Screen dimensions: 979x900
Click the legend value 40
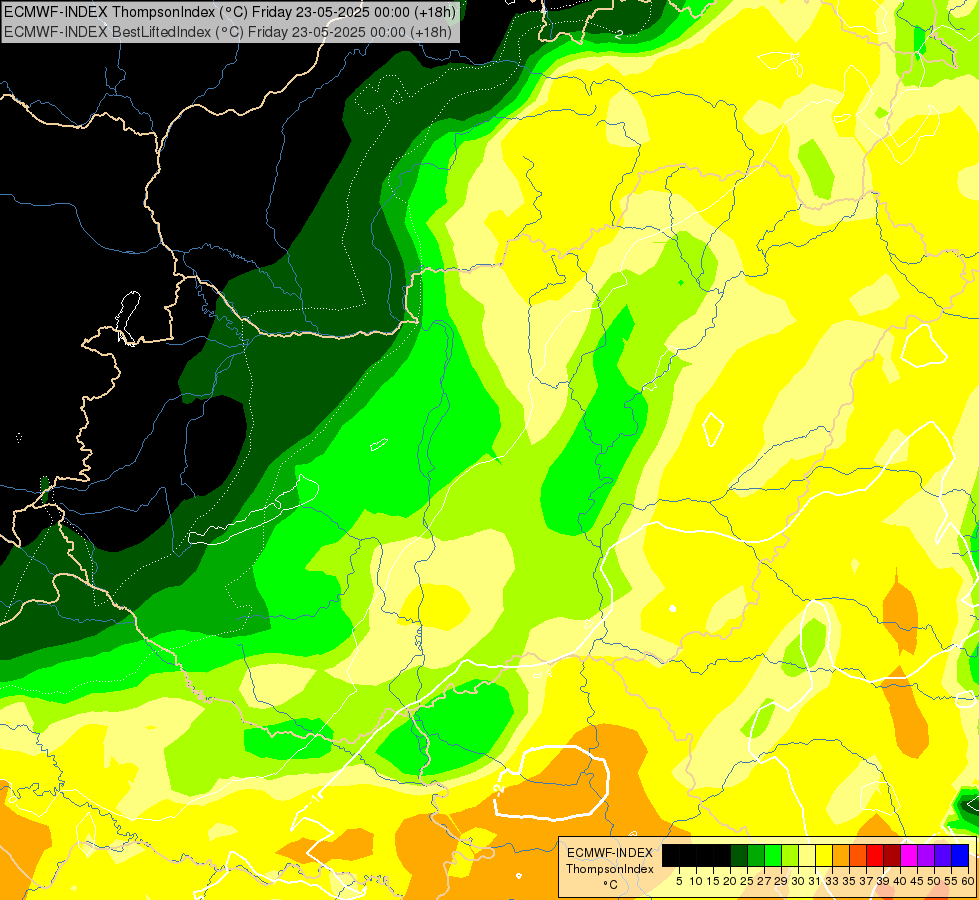[x=900, y=881]
